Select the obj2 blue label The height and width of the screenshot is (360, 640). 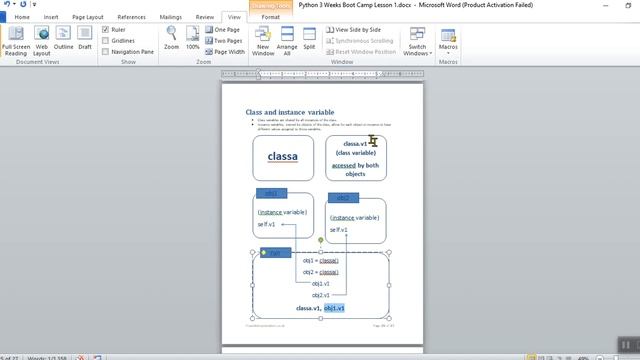(x=343, y=198)
